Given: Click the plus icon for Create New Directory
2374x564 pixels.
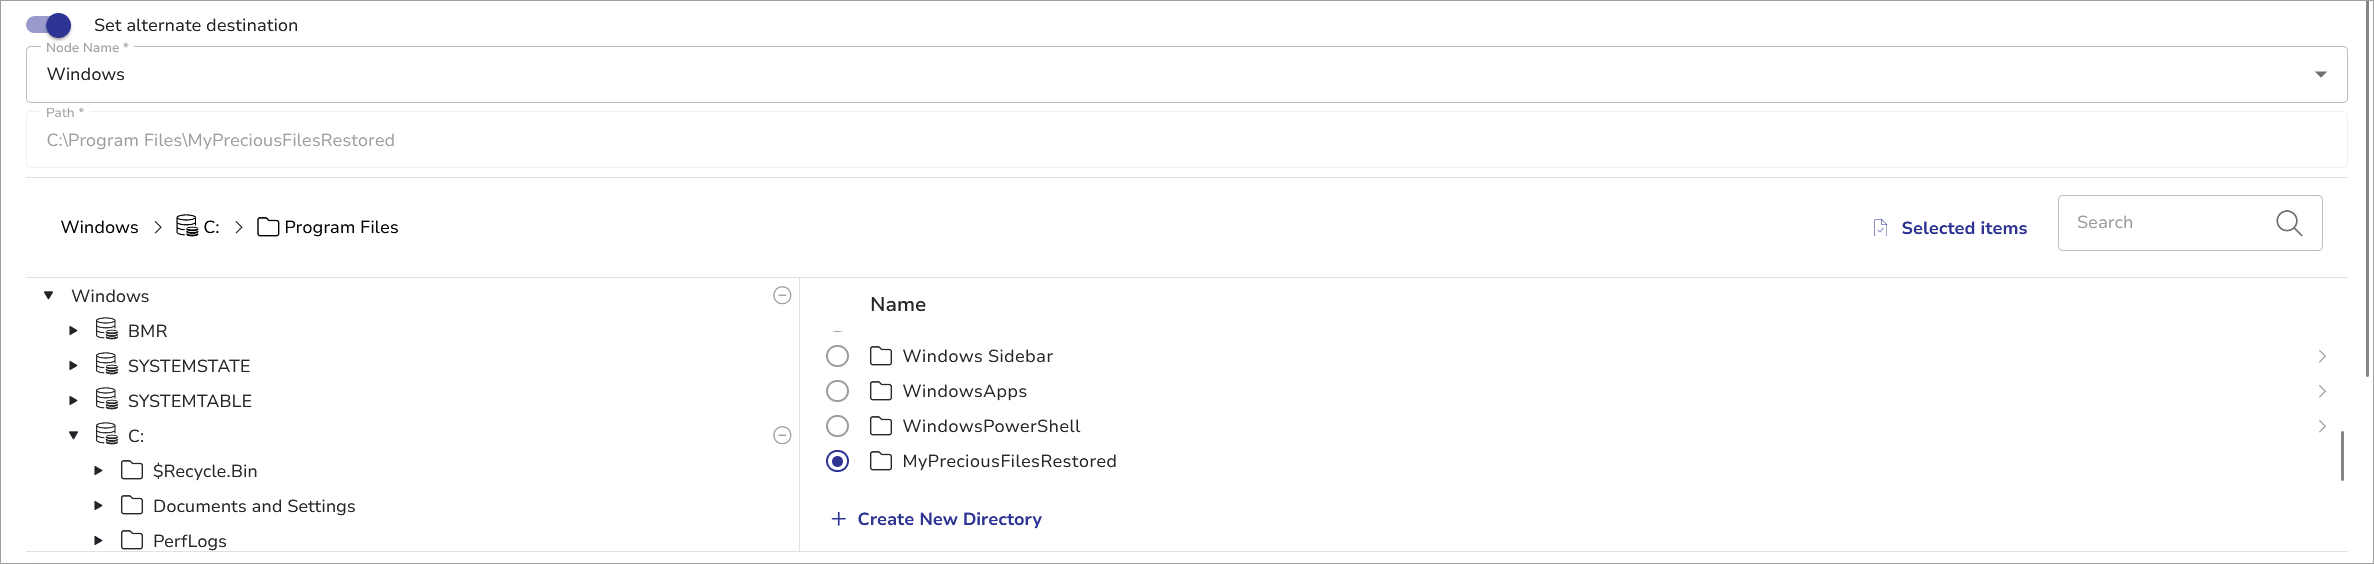Looking at the screenshot, I should click(838, 519).
